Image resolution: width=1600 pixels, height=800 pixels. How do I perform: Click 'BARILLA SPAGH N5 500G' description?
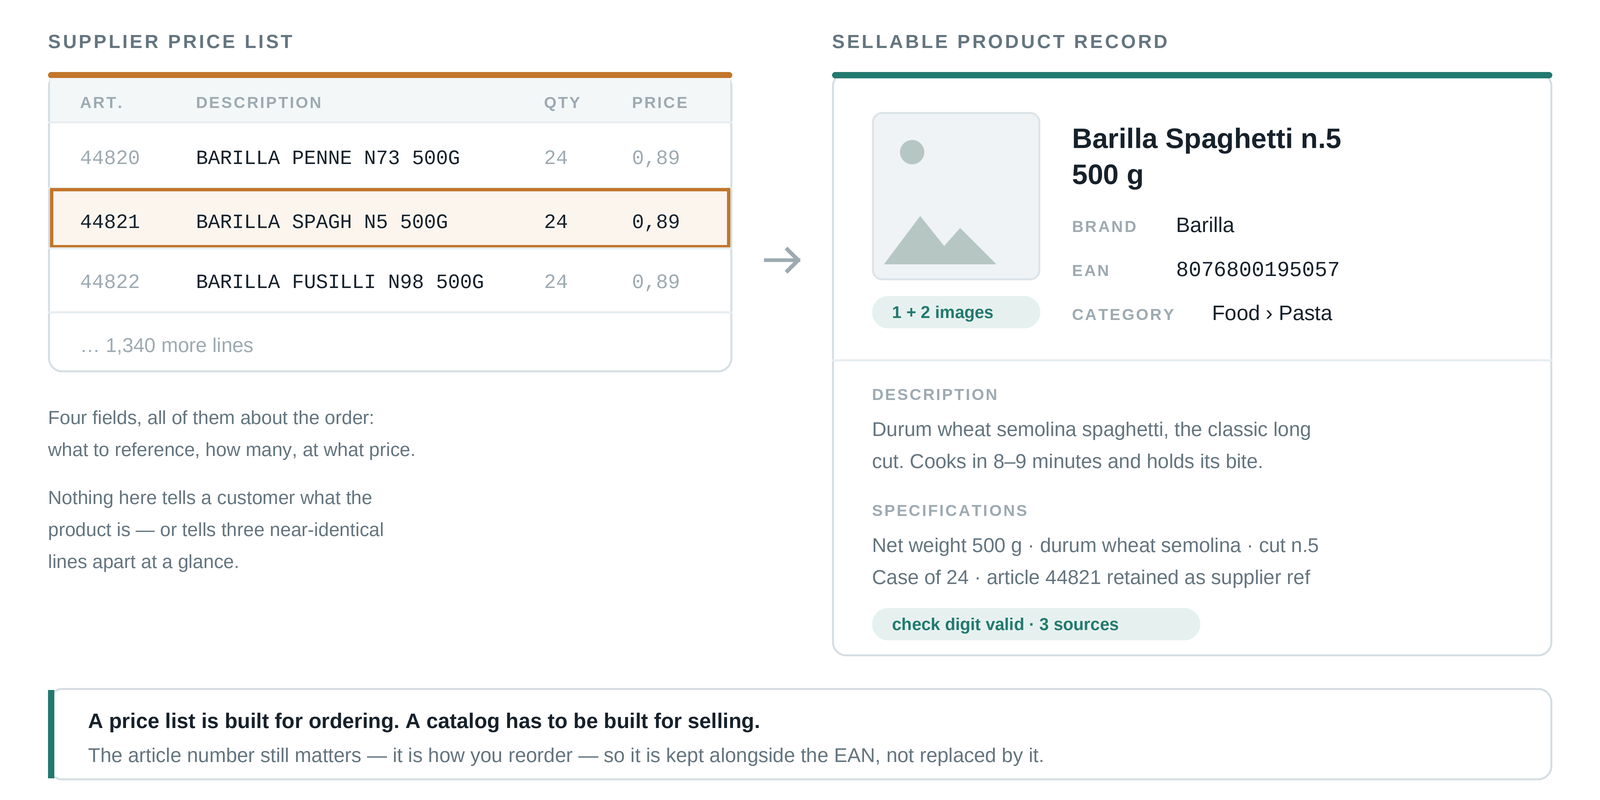322,222
